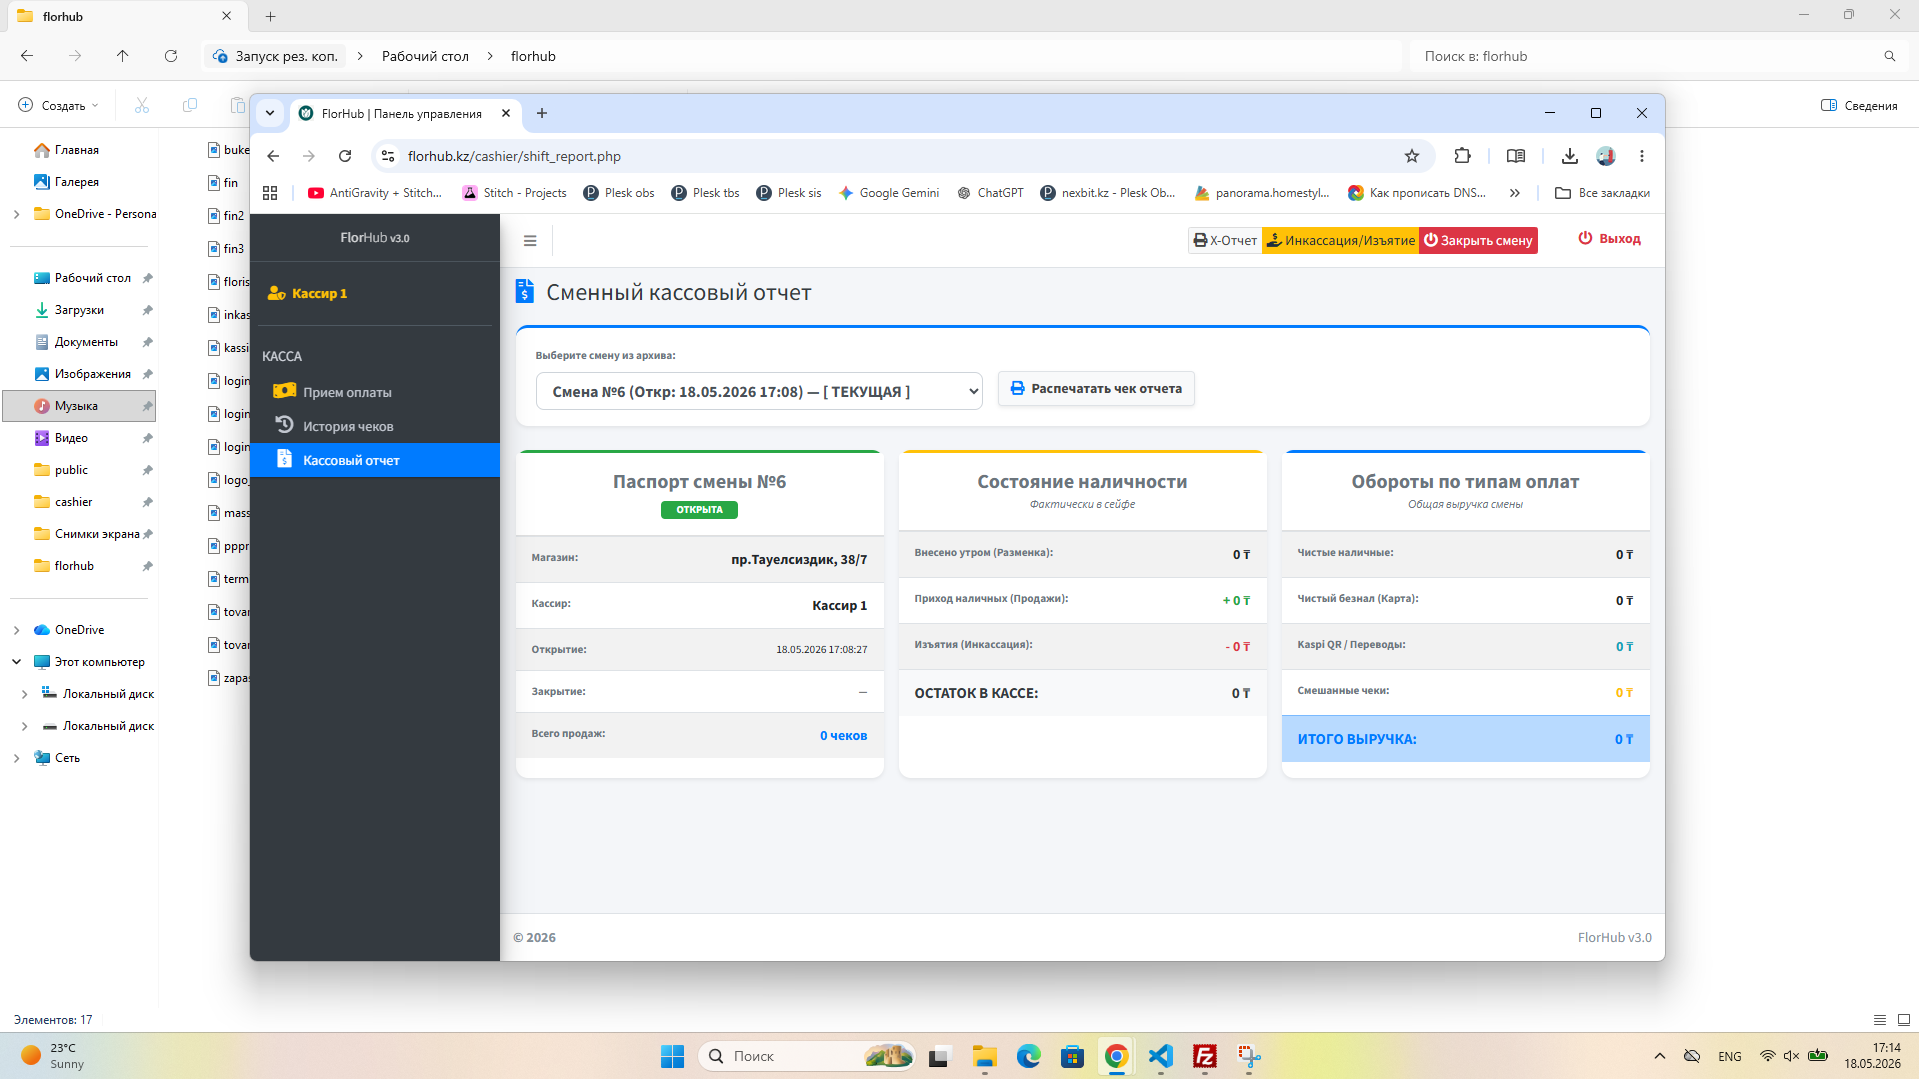Viewport: 1919px width, 1079px height.
Task: Close the FlorHub Панель управления tab
Action: (506, 113)
